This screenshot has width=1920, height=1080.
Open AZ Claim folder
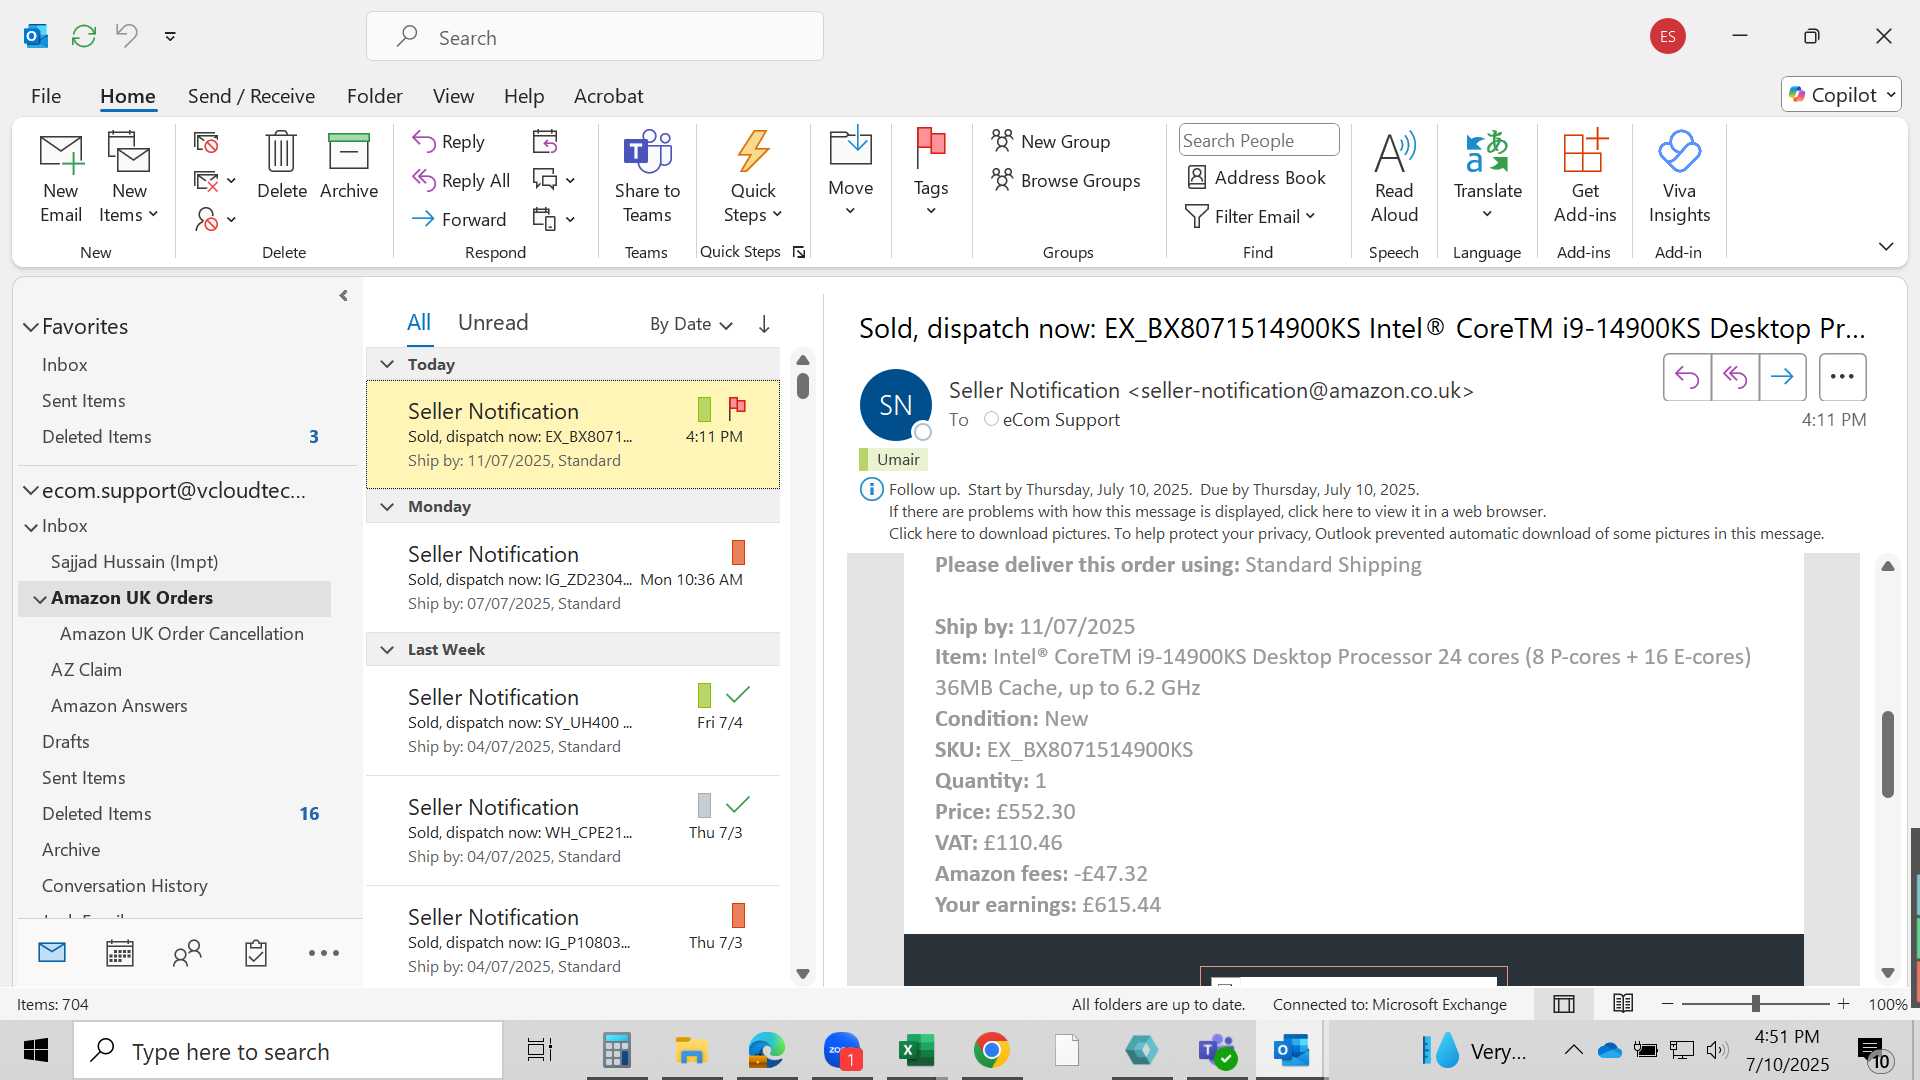pyautogui.click(x=86, y=670)
